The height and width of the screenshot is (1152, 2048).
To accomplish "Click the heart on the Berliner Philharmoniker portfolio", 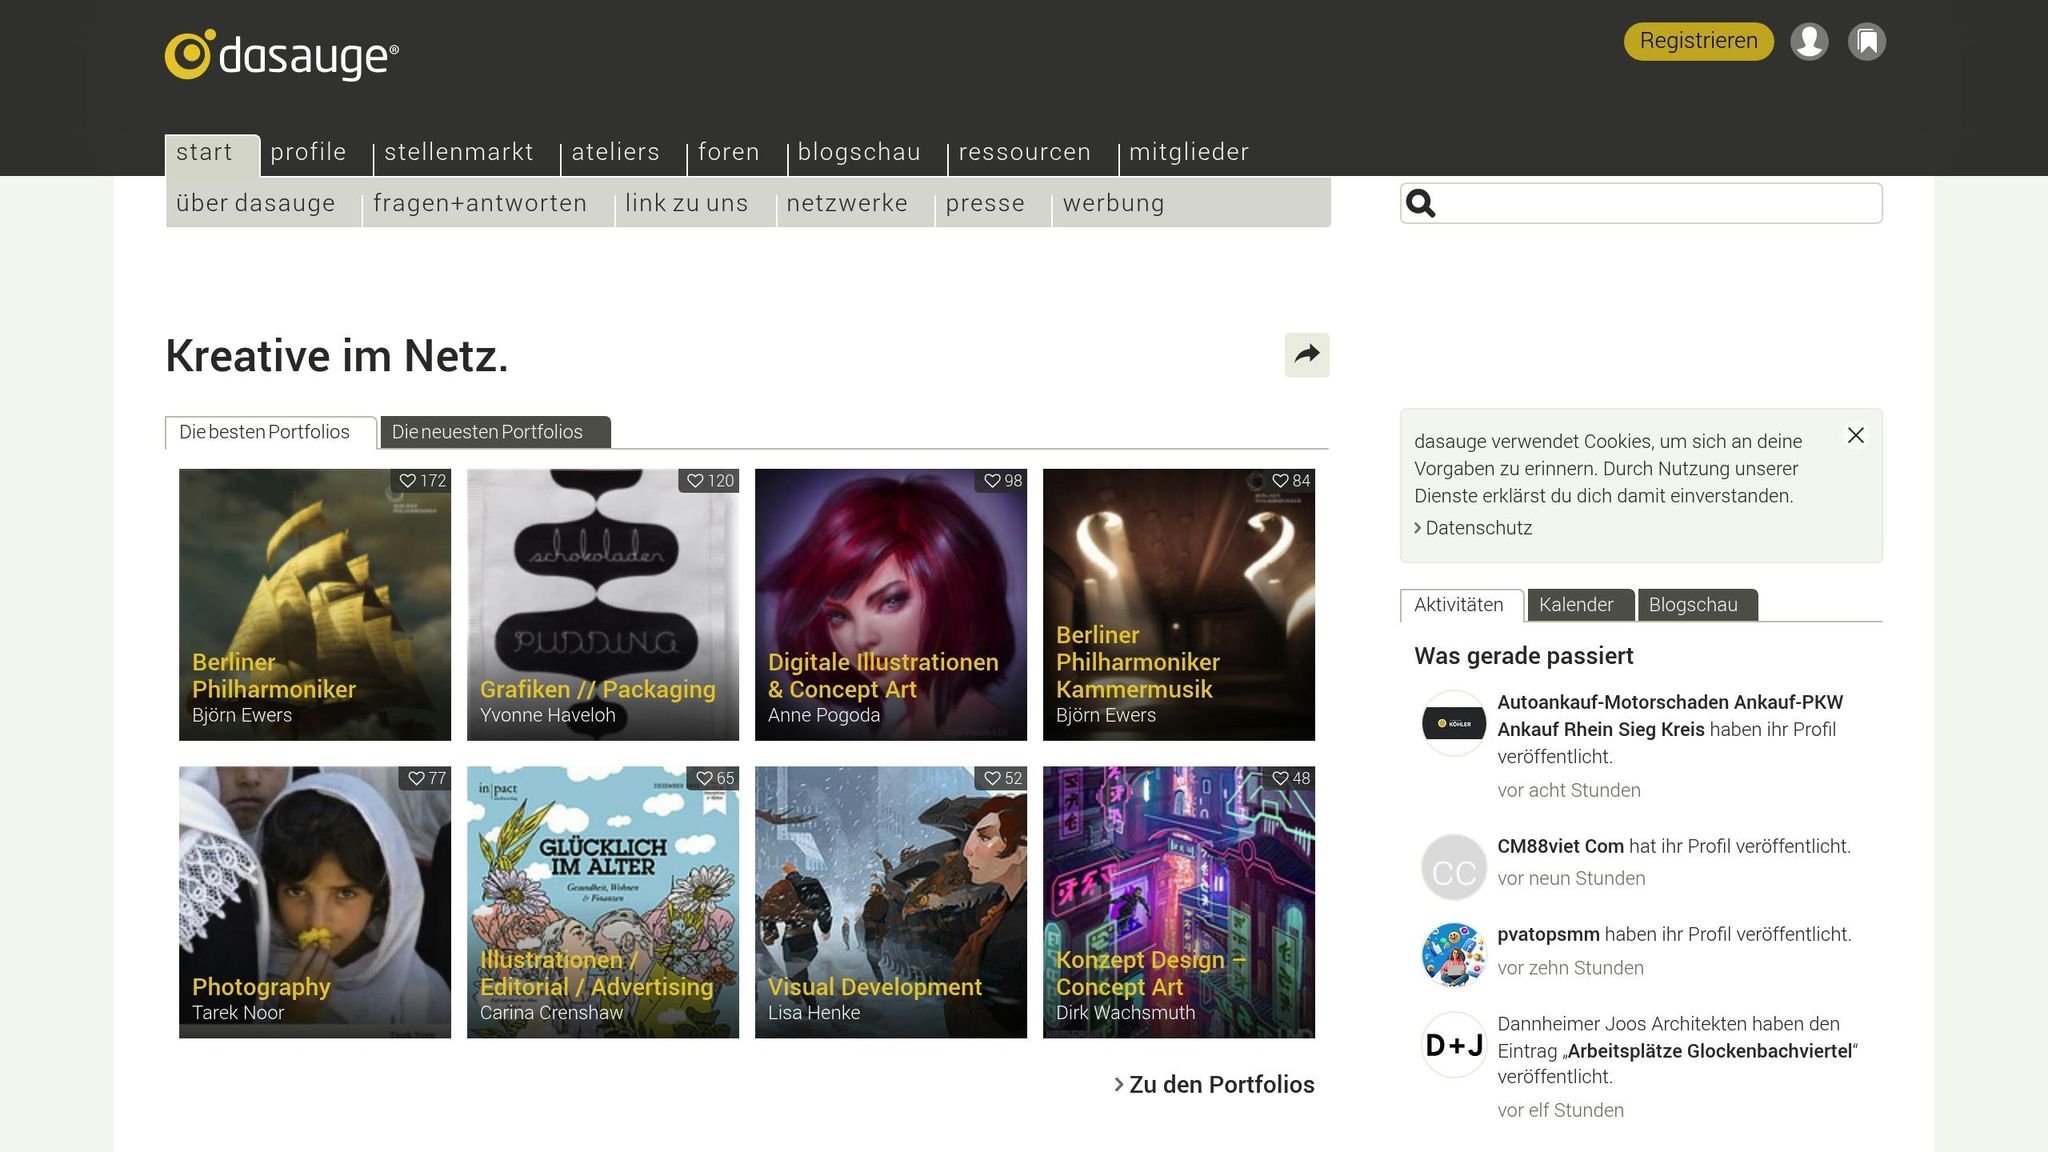I will click(406, 480).
